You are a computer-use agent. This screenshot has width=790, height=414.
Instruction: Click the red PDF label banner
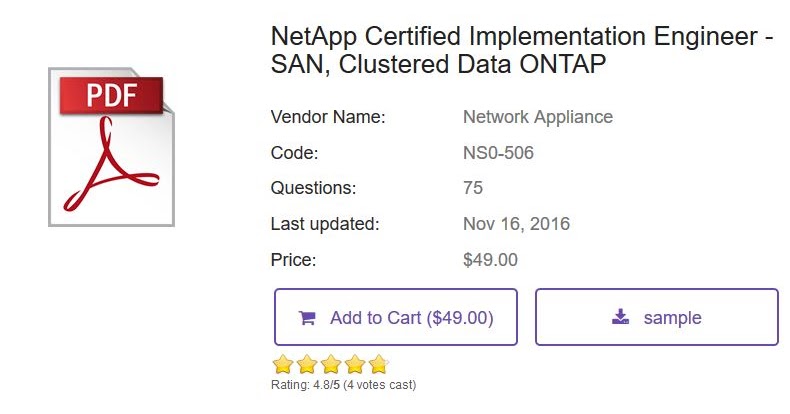[110, 96]
